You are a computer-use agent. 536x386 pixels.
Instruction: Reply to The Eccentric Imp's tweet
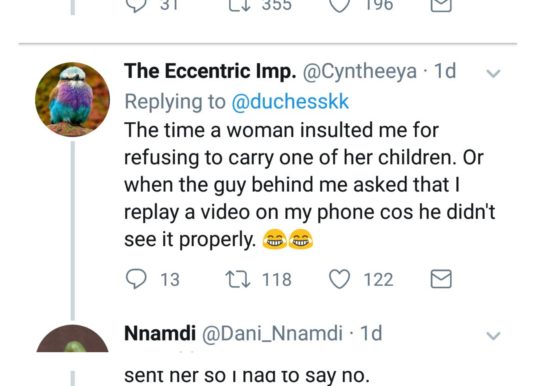point(136,279)
